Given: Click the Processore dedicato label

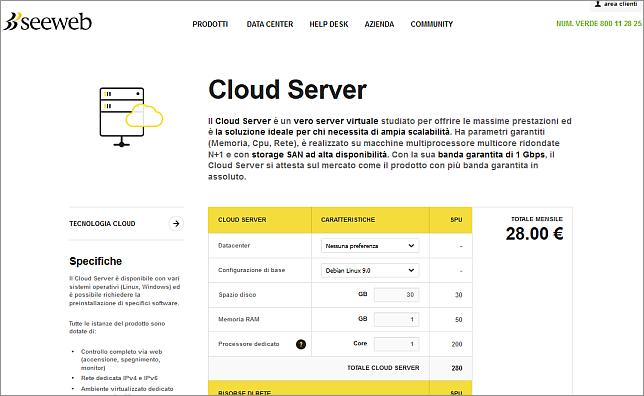Looking at the screenshot, I should click(248, 344).
